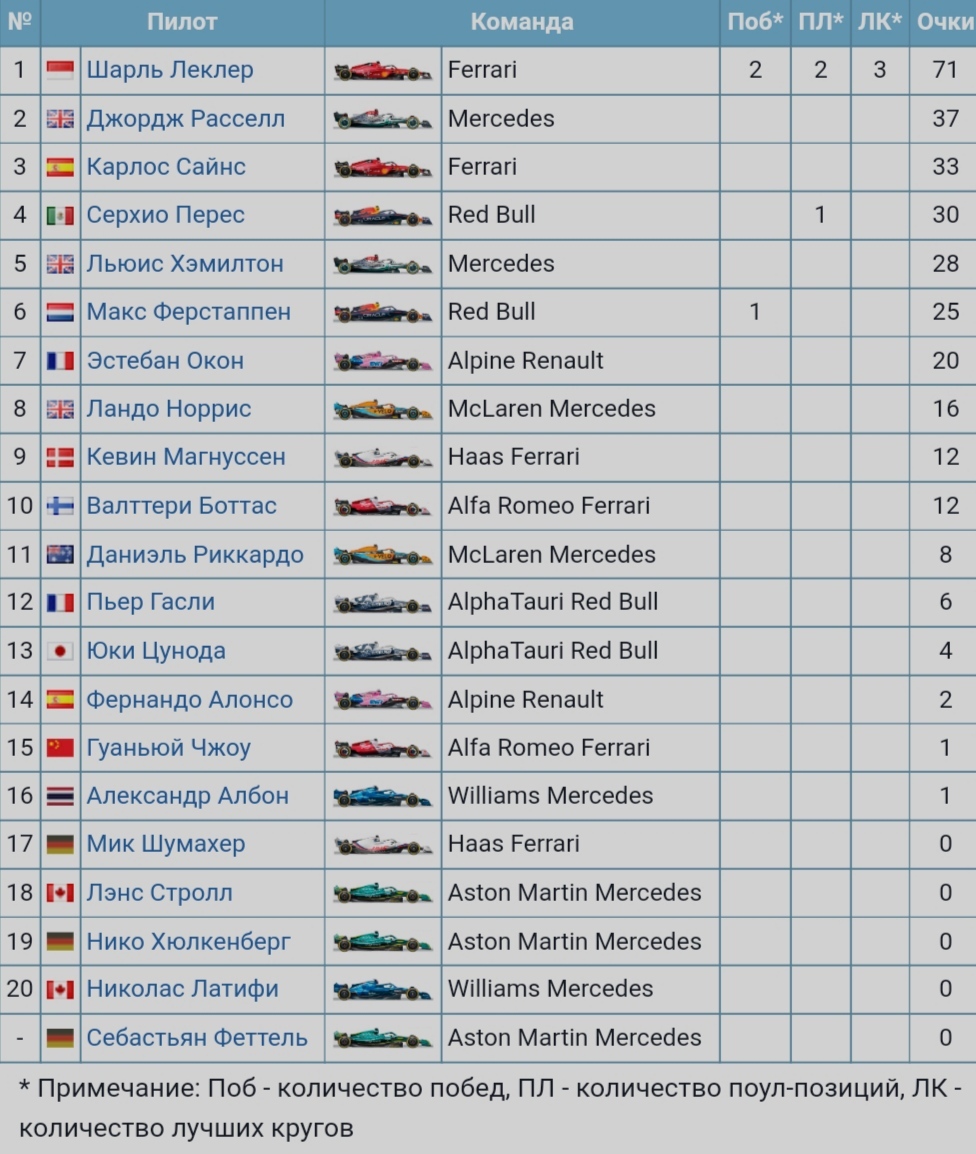Click the orange McLaren car in Ландо Норрис's row
Screen dimensions: 976x1154
[383, 411]
